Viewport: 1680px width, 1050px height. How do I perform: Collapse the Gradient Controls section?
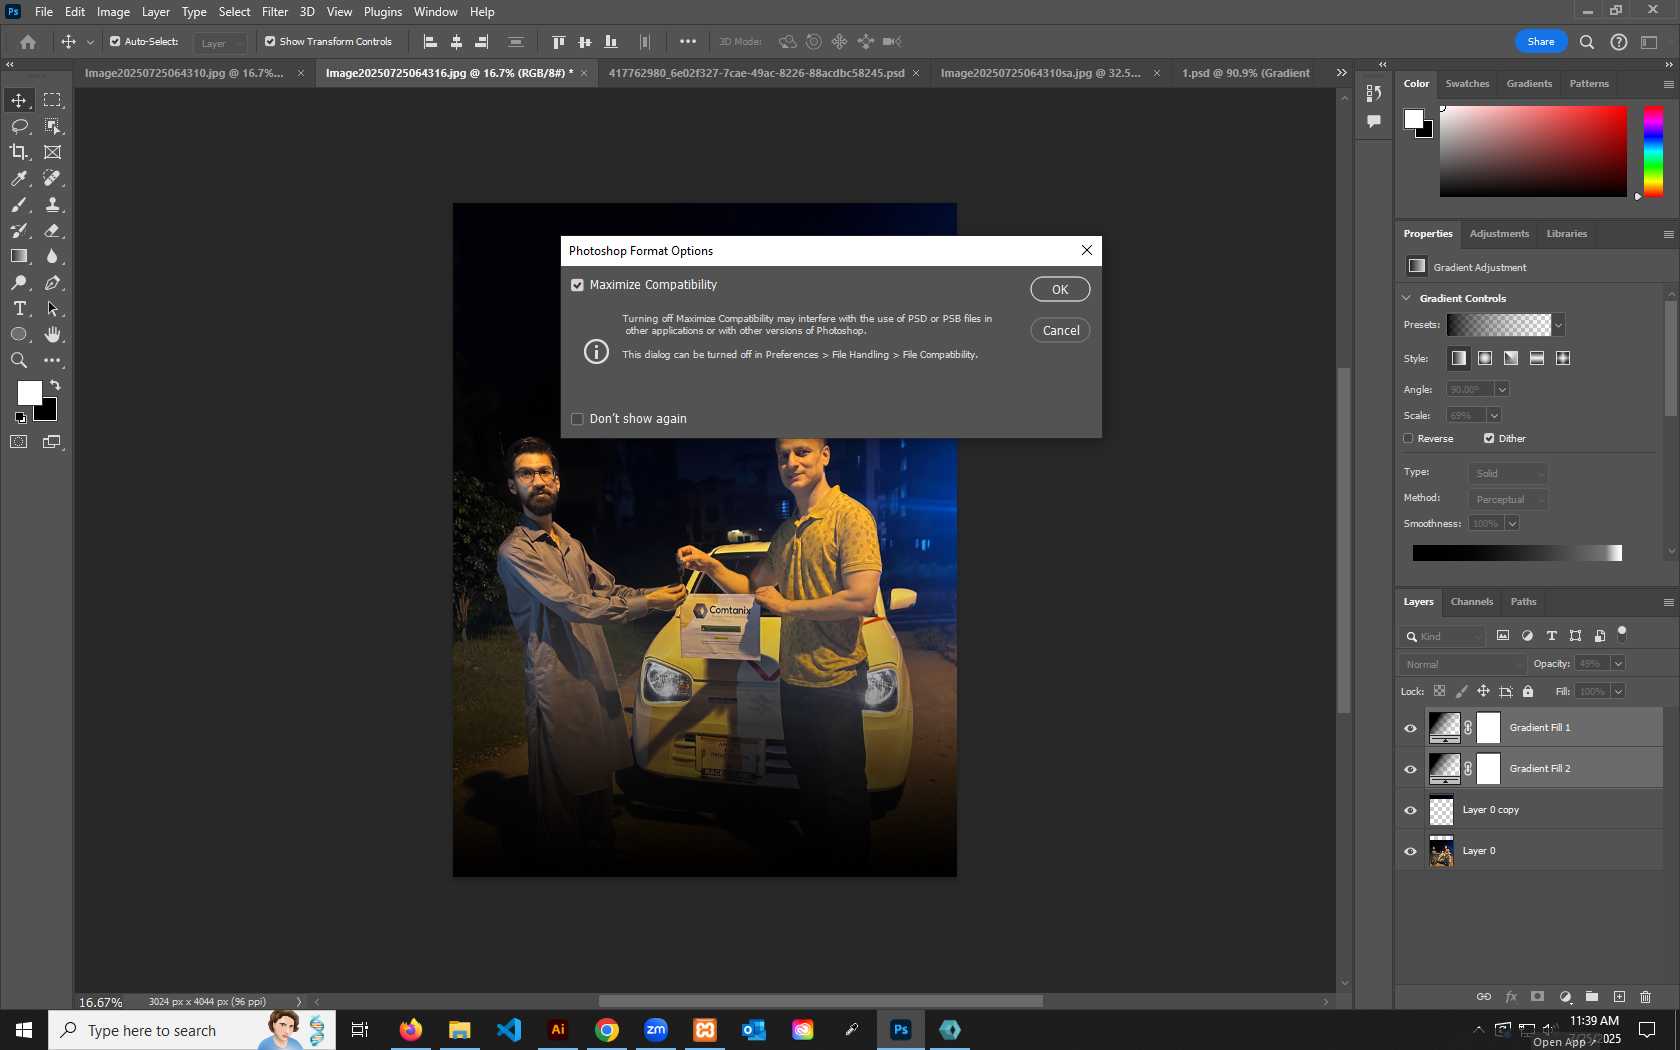pos(1406,298)
